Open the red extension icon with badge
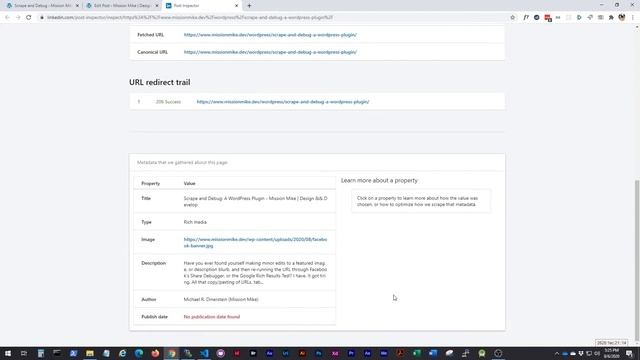640x360 pixels. 548,18
